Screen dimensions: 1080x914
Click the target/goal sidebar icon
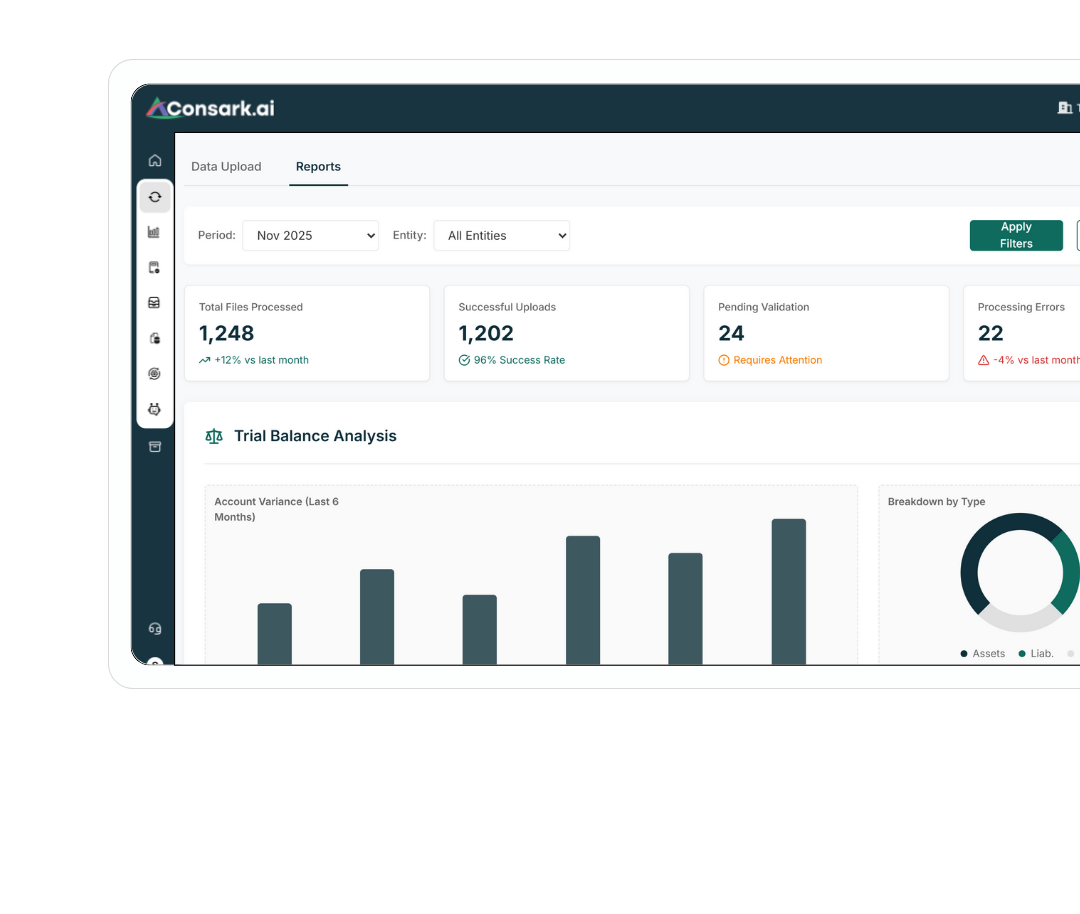[x=154, y=374]
